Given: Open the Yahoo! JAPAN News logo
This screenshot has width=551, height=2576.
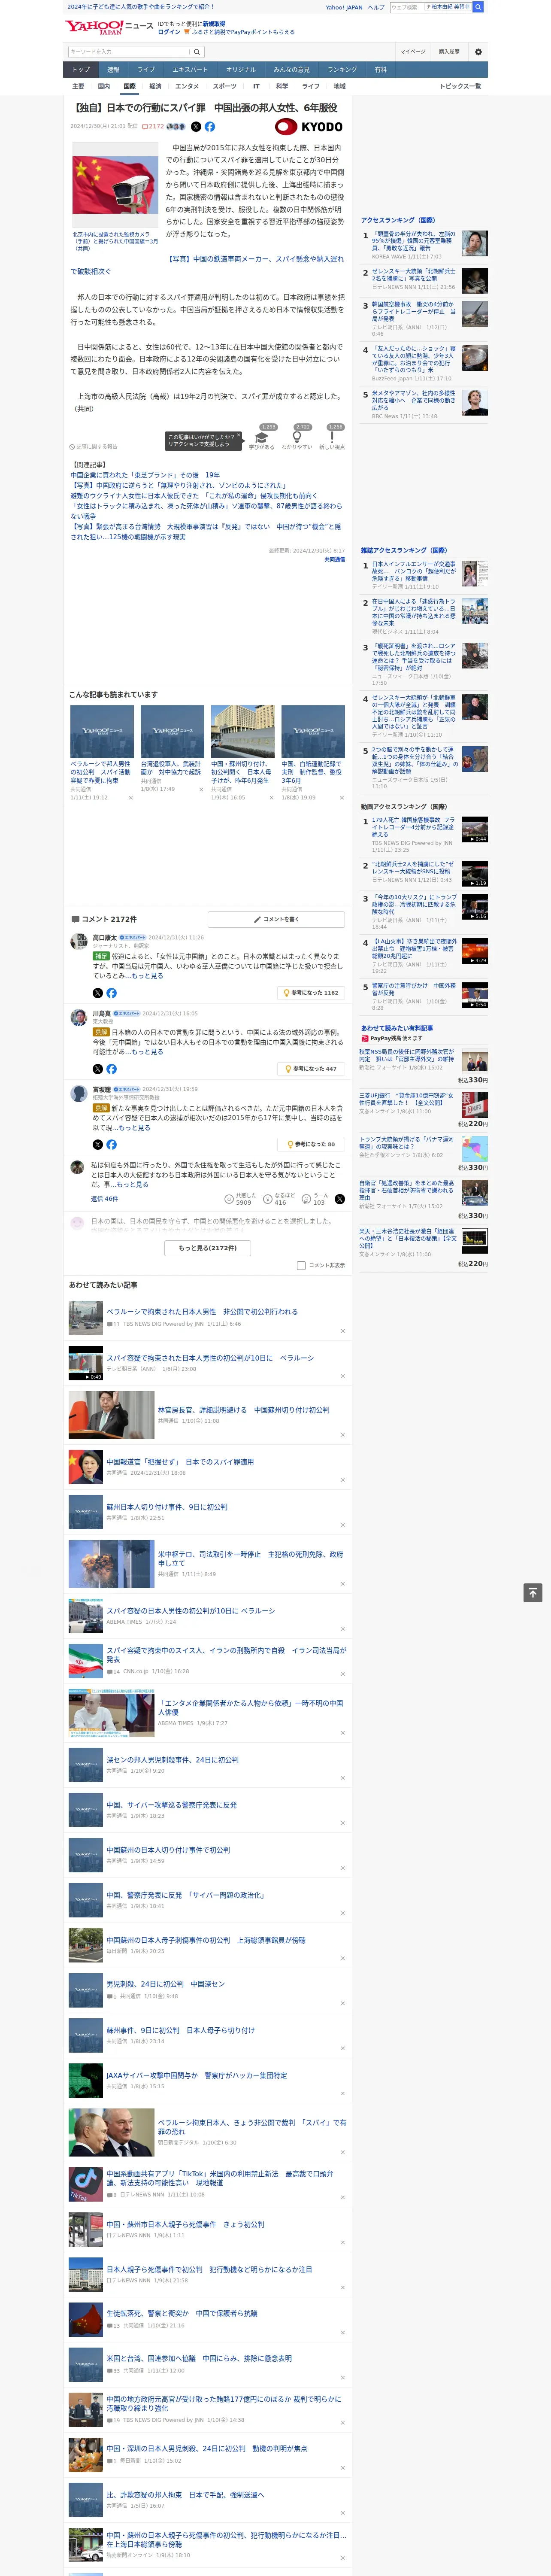Looking at the screenshot, I should pos(109,27).
